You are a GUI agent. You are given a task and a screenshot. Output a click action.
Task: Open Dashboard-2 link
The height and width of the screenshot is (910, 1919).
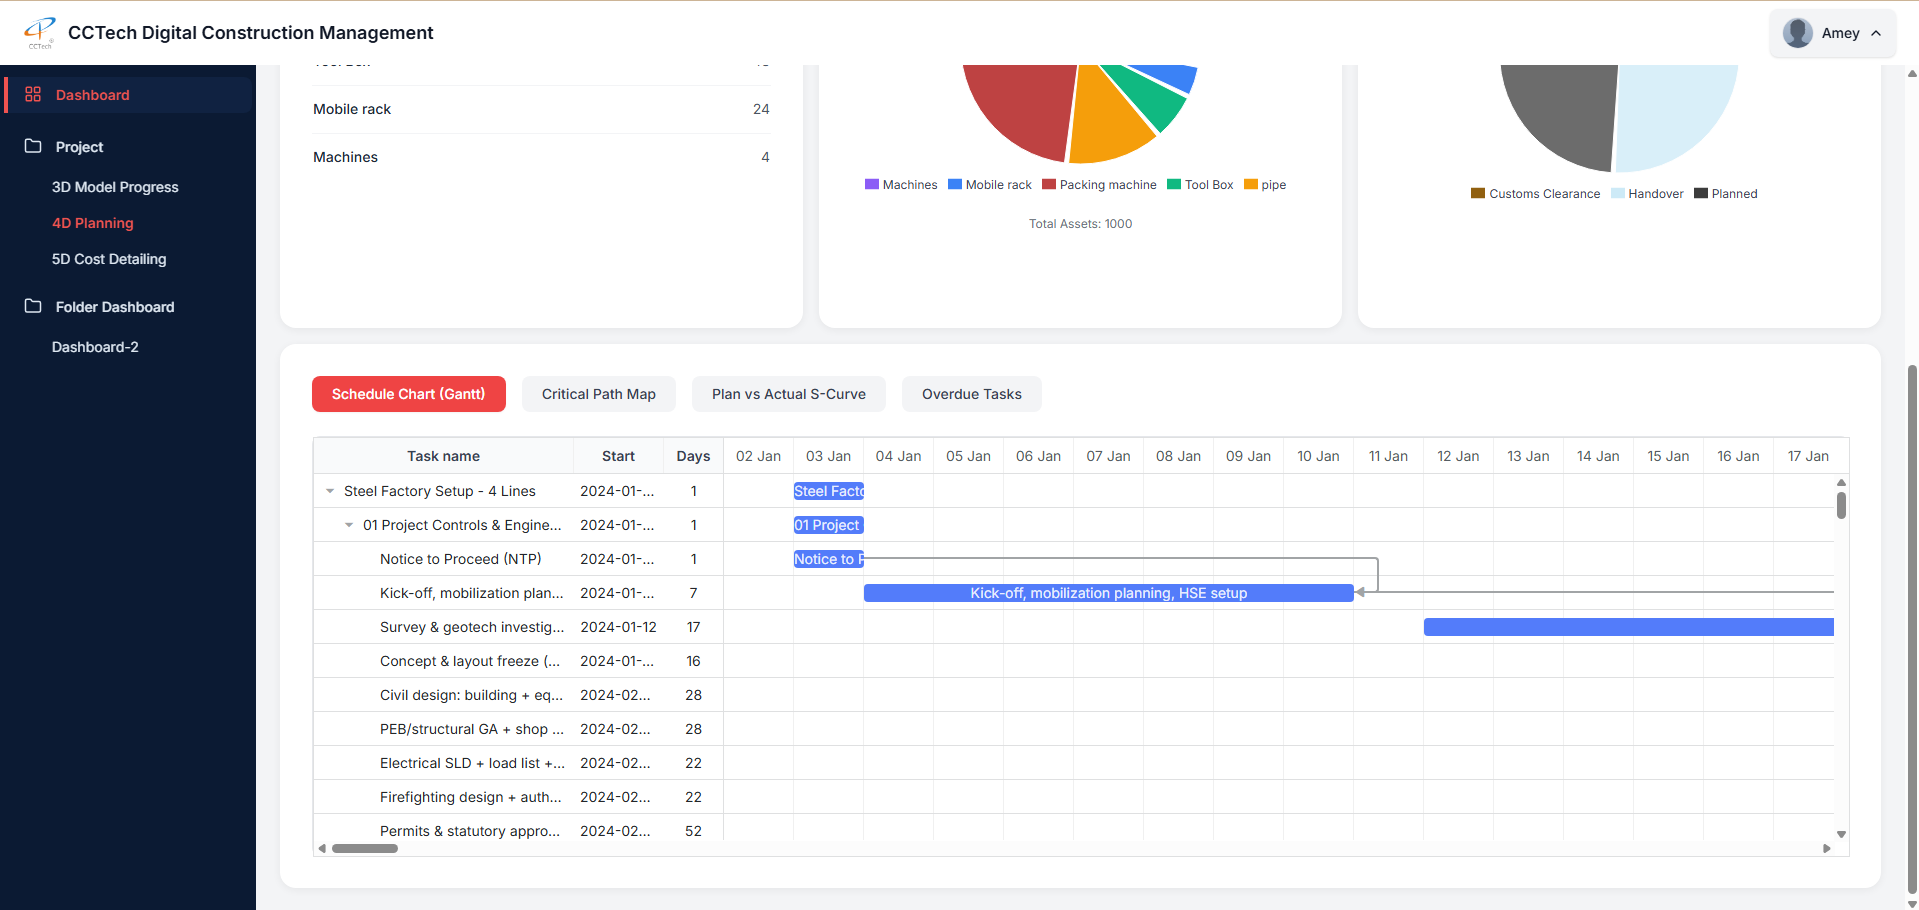pyautogui.click(x=95, y=347)
